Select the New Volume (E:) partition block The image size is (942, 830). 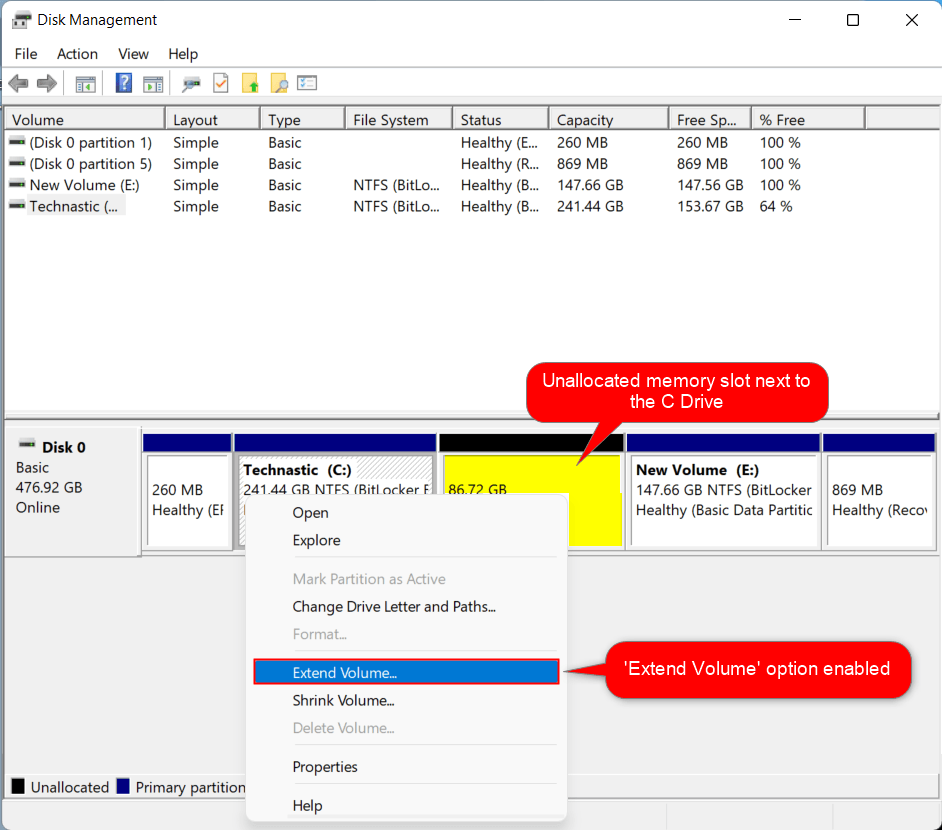click(722, 490)
